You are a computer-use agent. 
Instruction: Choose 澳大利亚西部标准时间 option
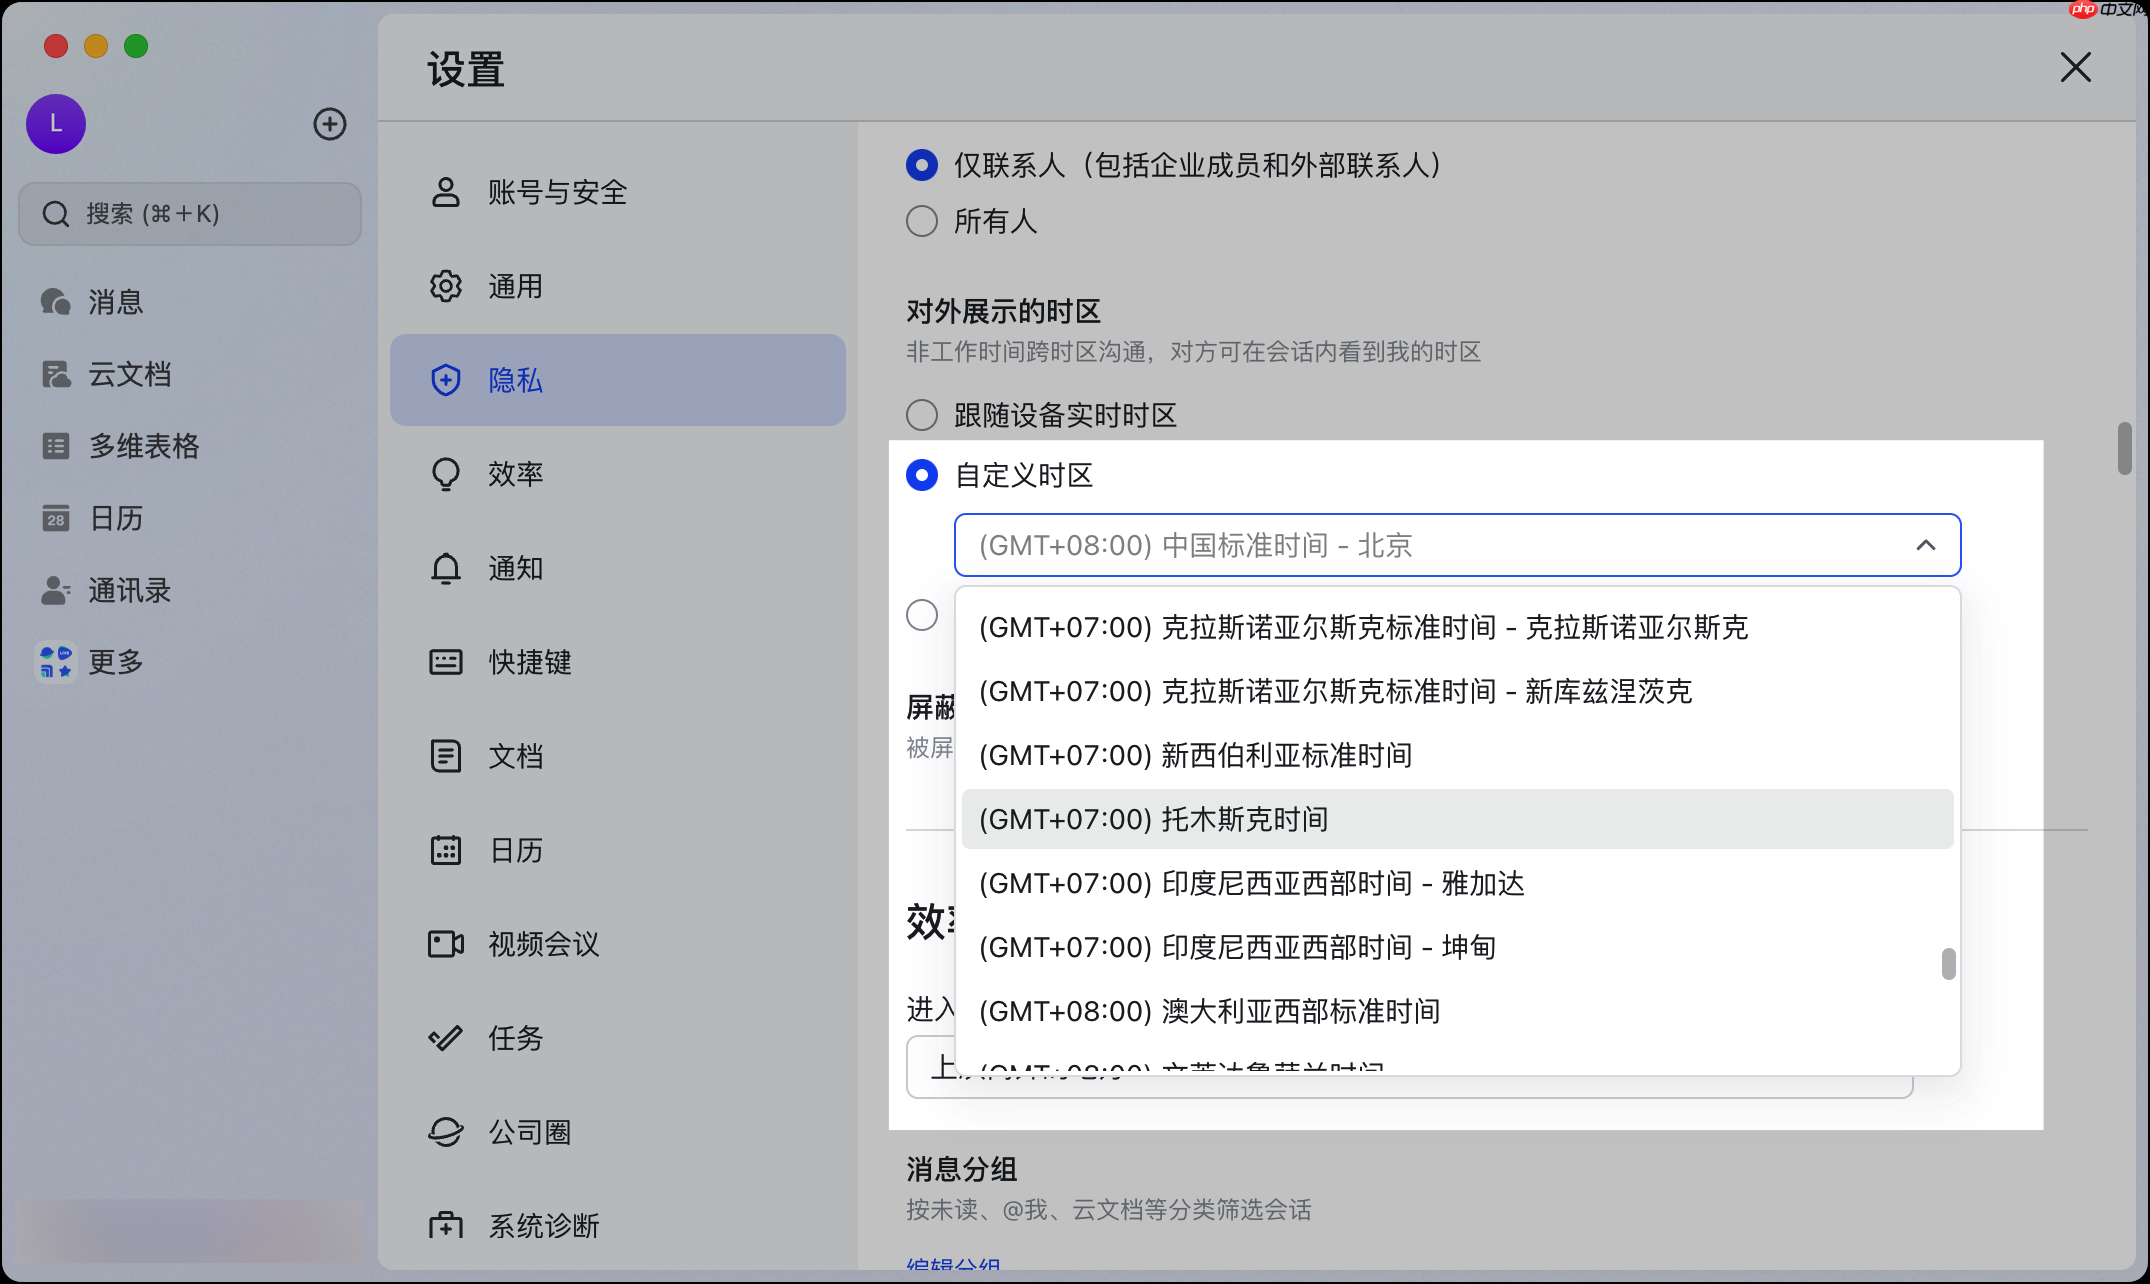1457,1011
